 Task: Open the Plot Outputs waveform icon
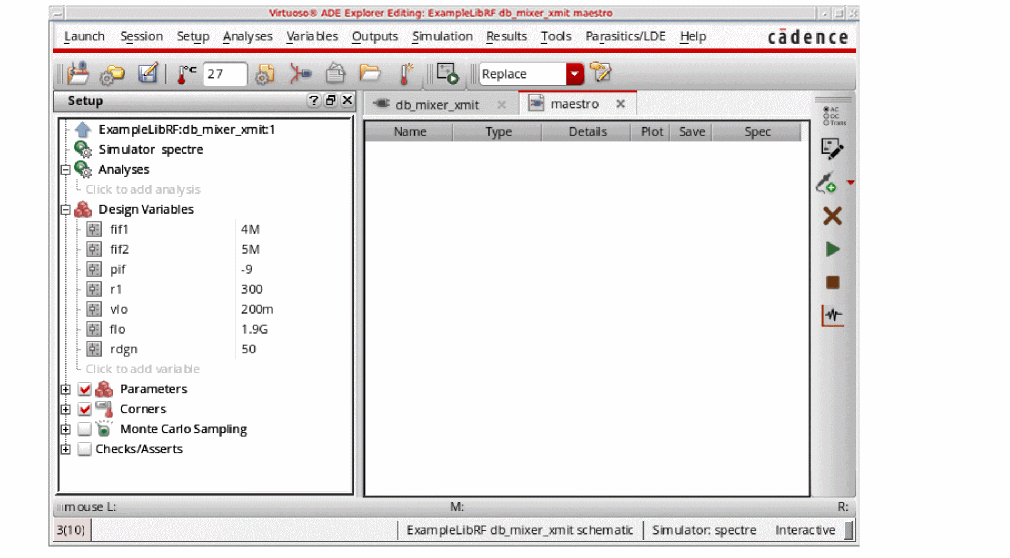[832, 316]
